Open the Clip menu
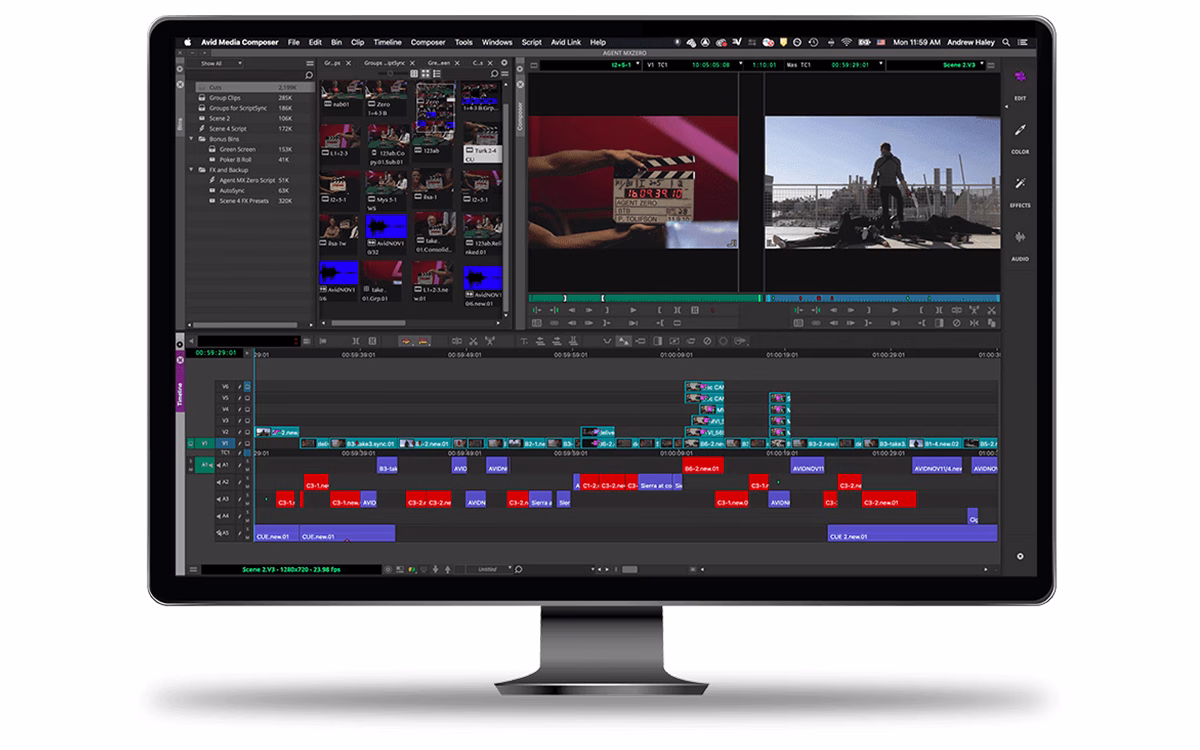This screenshot has height=750, width=1200. 357,42
